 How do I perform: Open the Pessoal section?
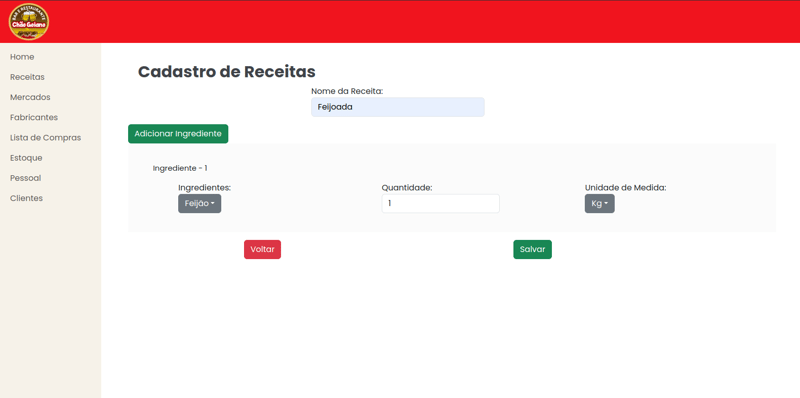(26, 178)
